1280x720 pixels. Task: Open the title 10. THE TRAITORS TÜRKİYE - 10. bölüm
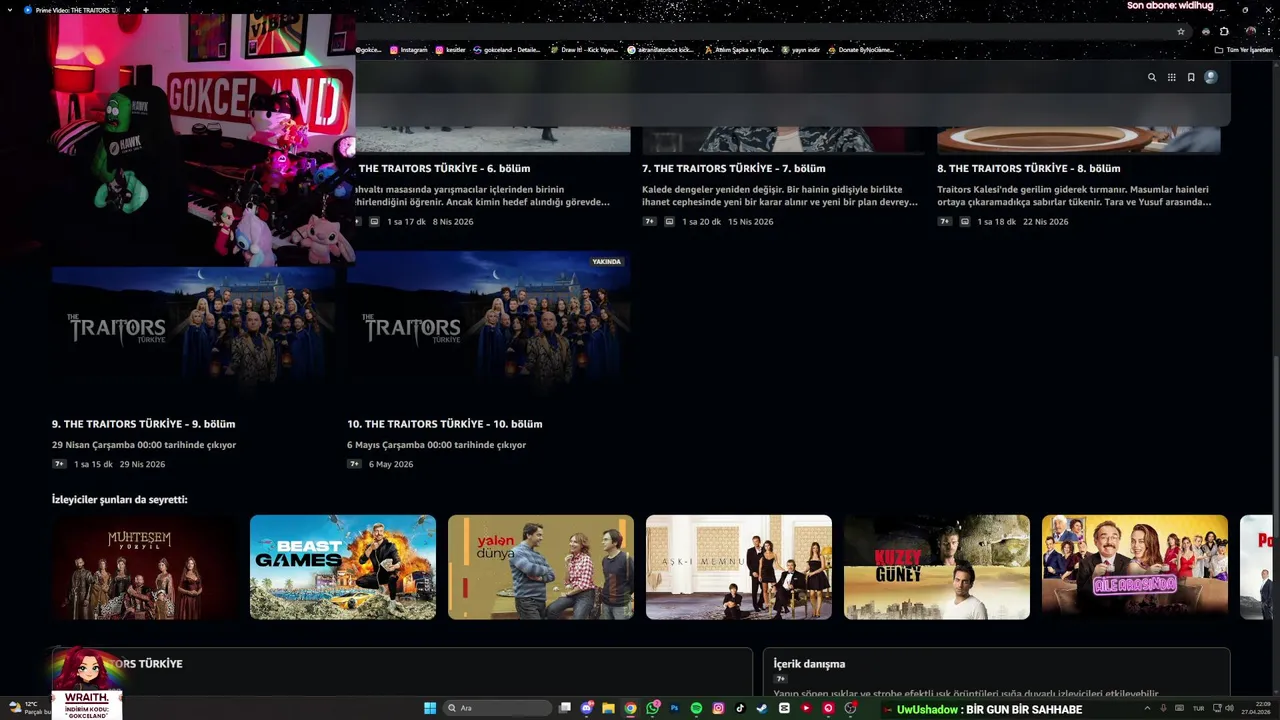pyautogui.click(x=445, y=424)
